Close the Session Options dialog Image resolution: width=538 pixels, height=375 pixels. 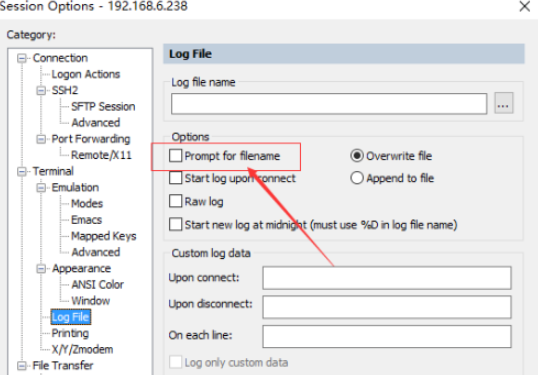(525, 6)
